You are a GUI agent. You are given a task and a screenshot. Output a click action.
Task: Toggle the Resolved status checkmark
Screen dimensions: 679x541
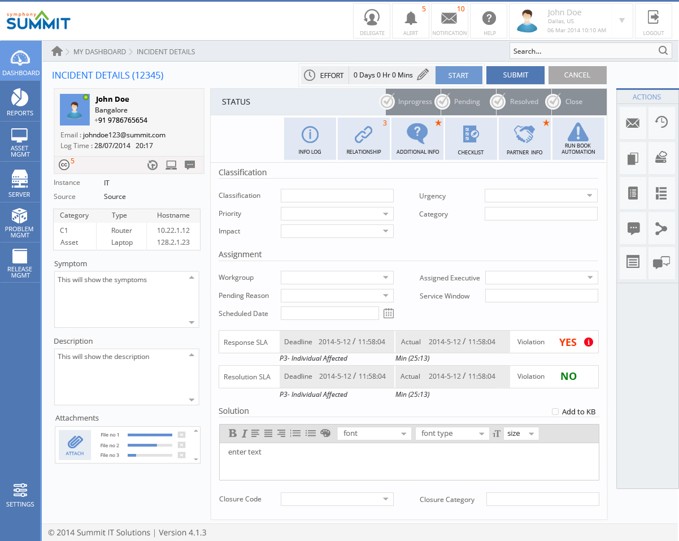(x=497, y=102)
